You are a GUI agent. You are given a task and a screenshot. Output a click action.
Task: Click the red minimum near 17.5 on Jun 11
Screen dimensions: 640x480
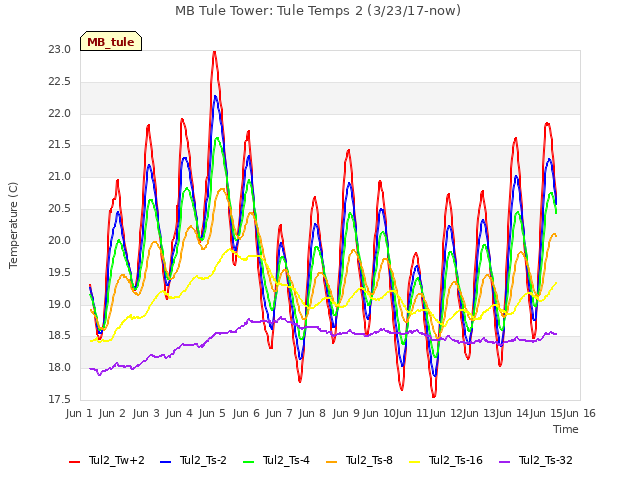[x=433, y=395]
